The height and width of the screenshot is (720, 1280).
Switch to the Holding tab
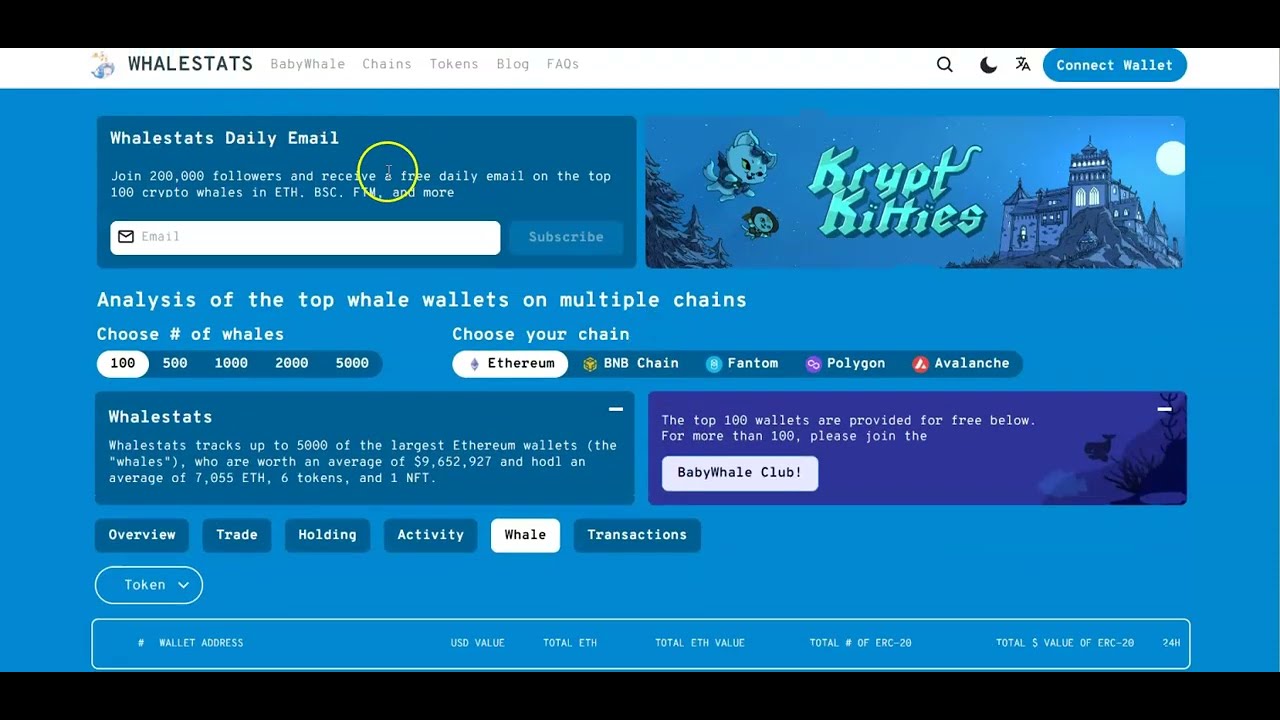click(x=327, y=535)
